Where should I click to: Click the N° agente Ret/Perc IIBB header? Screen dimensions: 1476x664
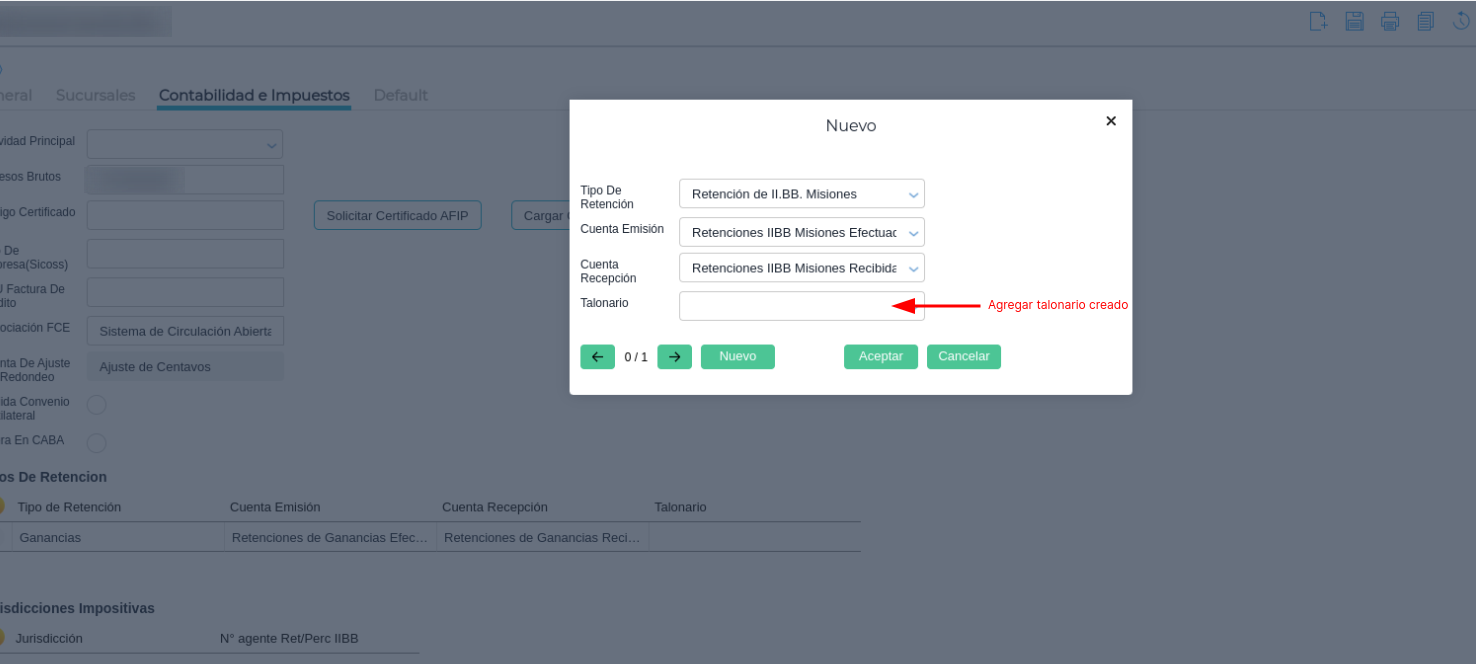(289, 638)
